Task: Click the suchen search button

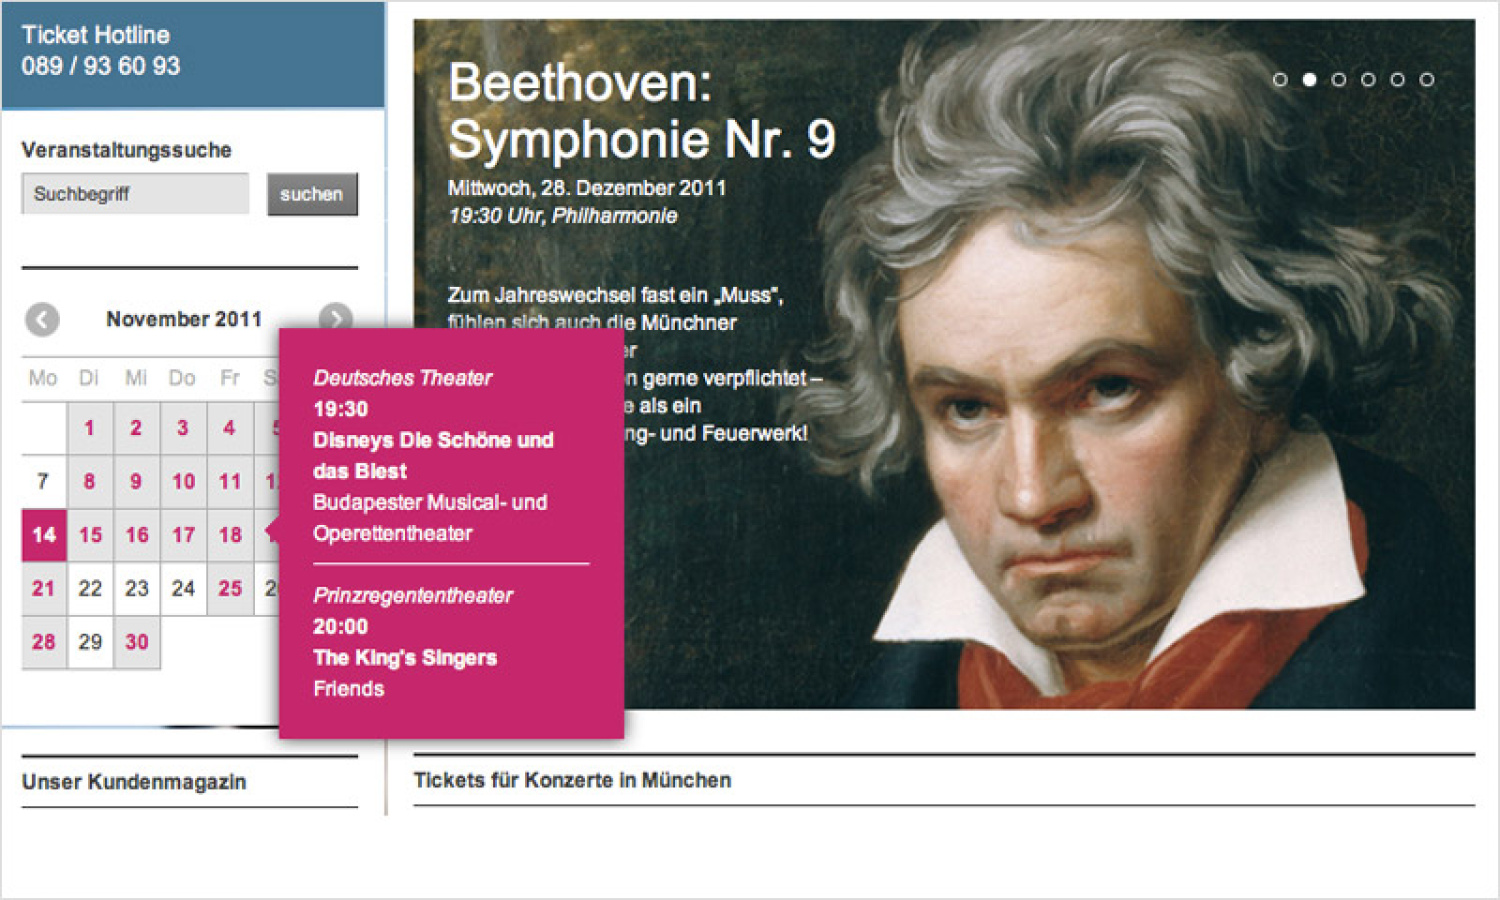Action: click(x=312, y=193)
